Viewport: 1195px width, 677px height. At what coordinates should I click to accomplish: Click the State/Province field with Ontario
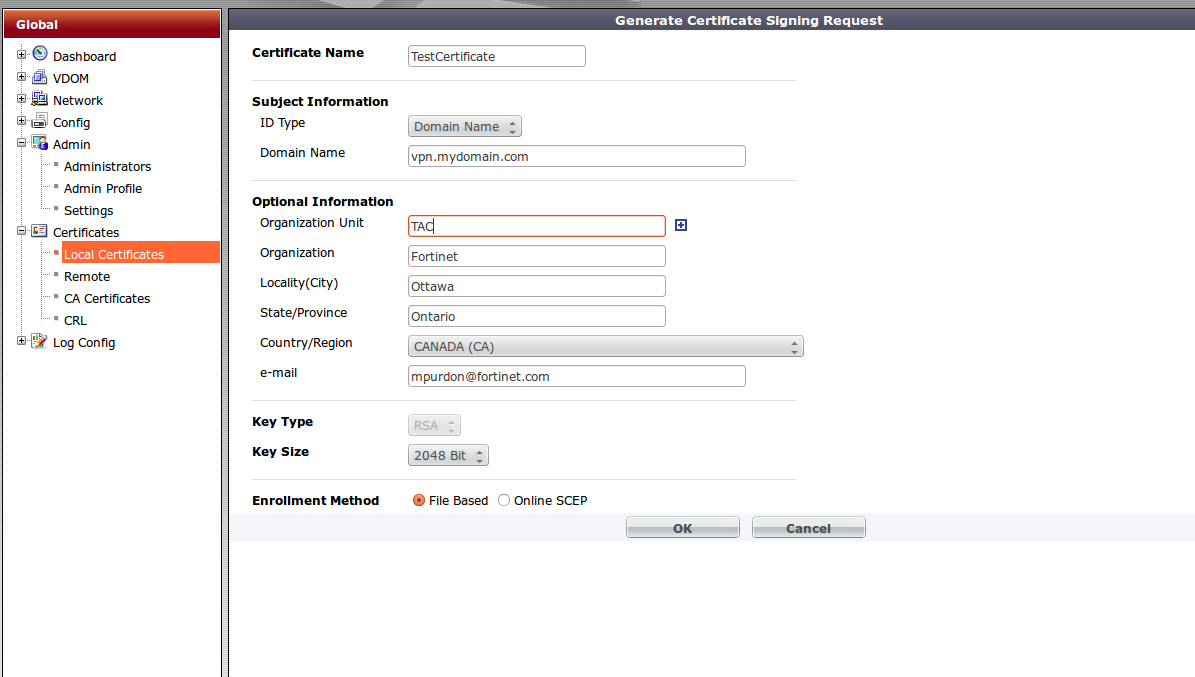[x=537, y=316]
